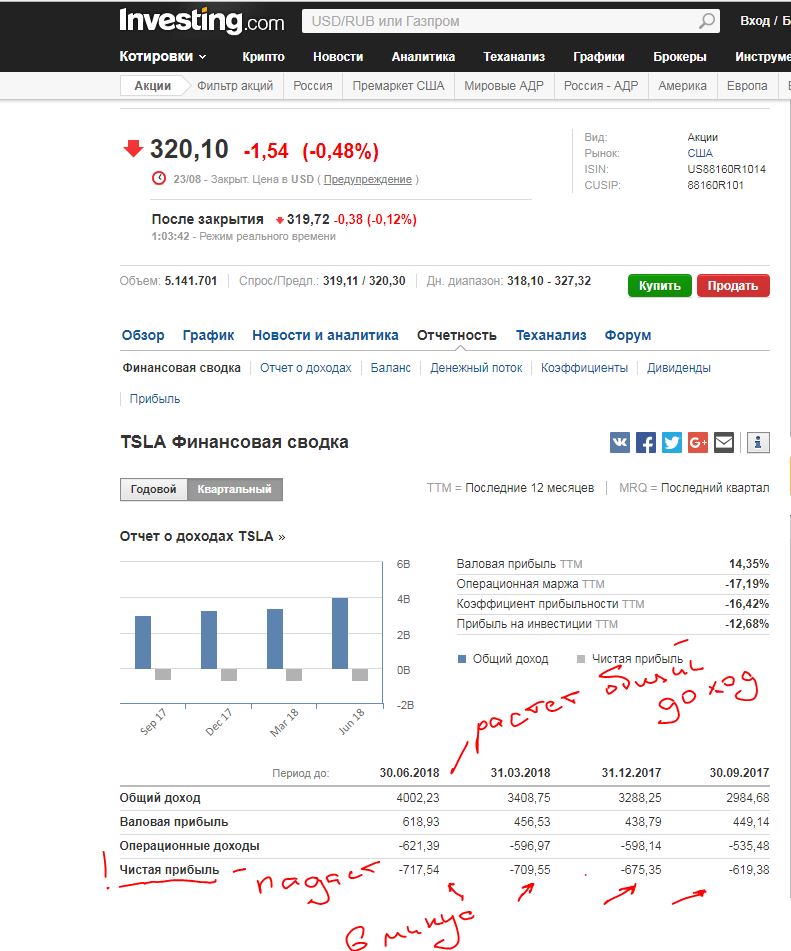791x951 pixels.
Task: Click the 30.06.2018 period column header
Action: (409, 773)
